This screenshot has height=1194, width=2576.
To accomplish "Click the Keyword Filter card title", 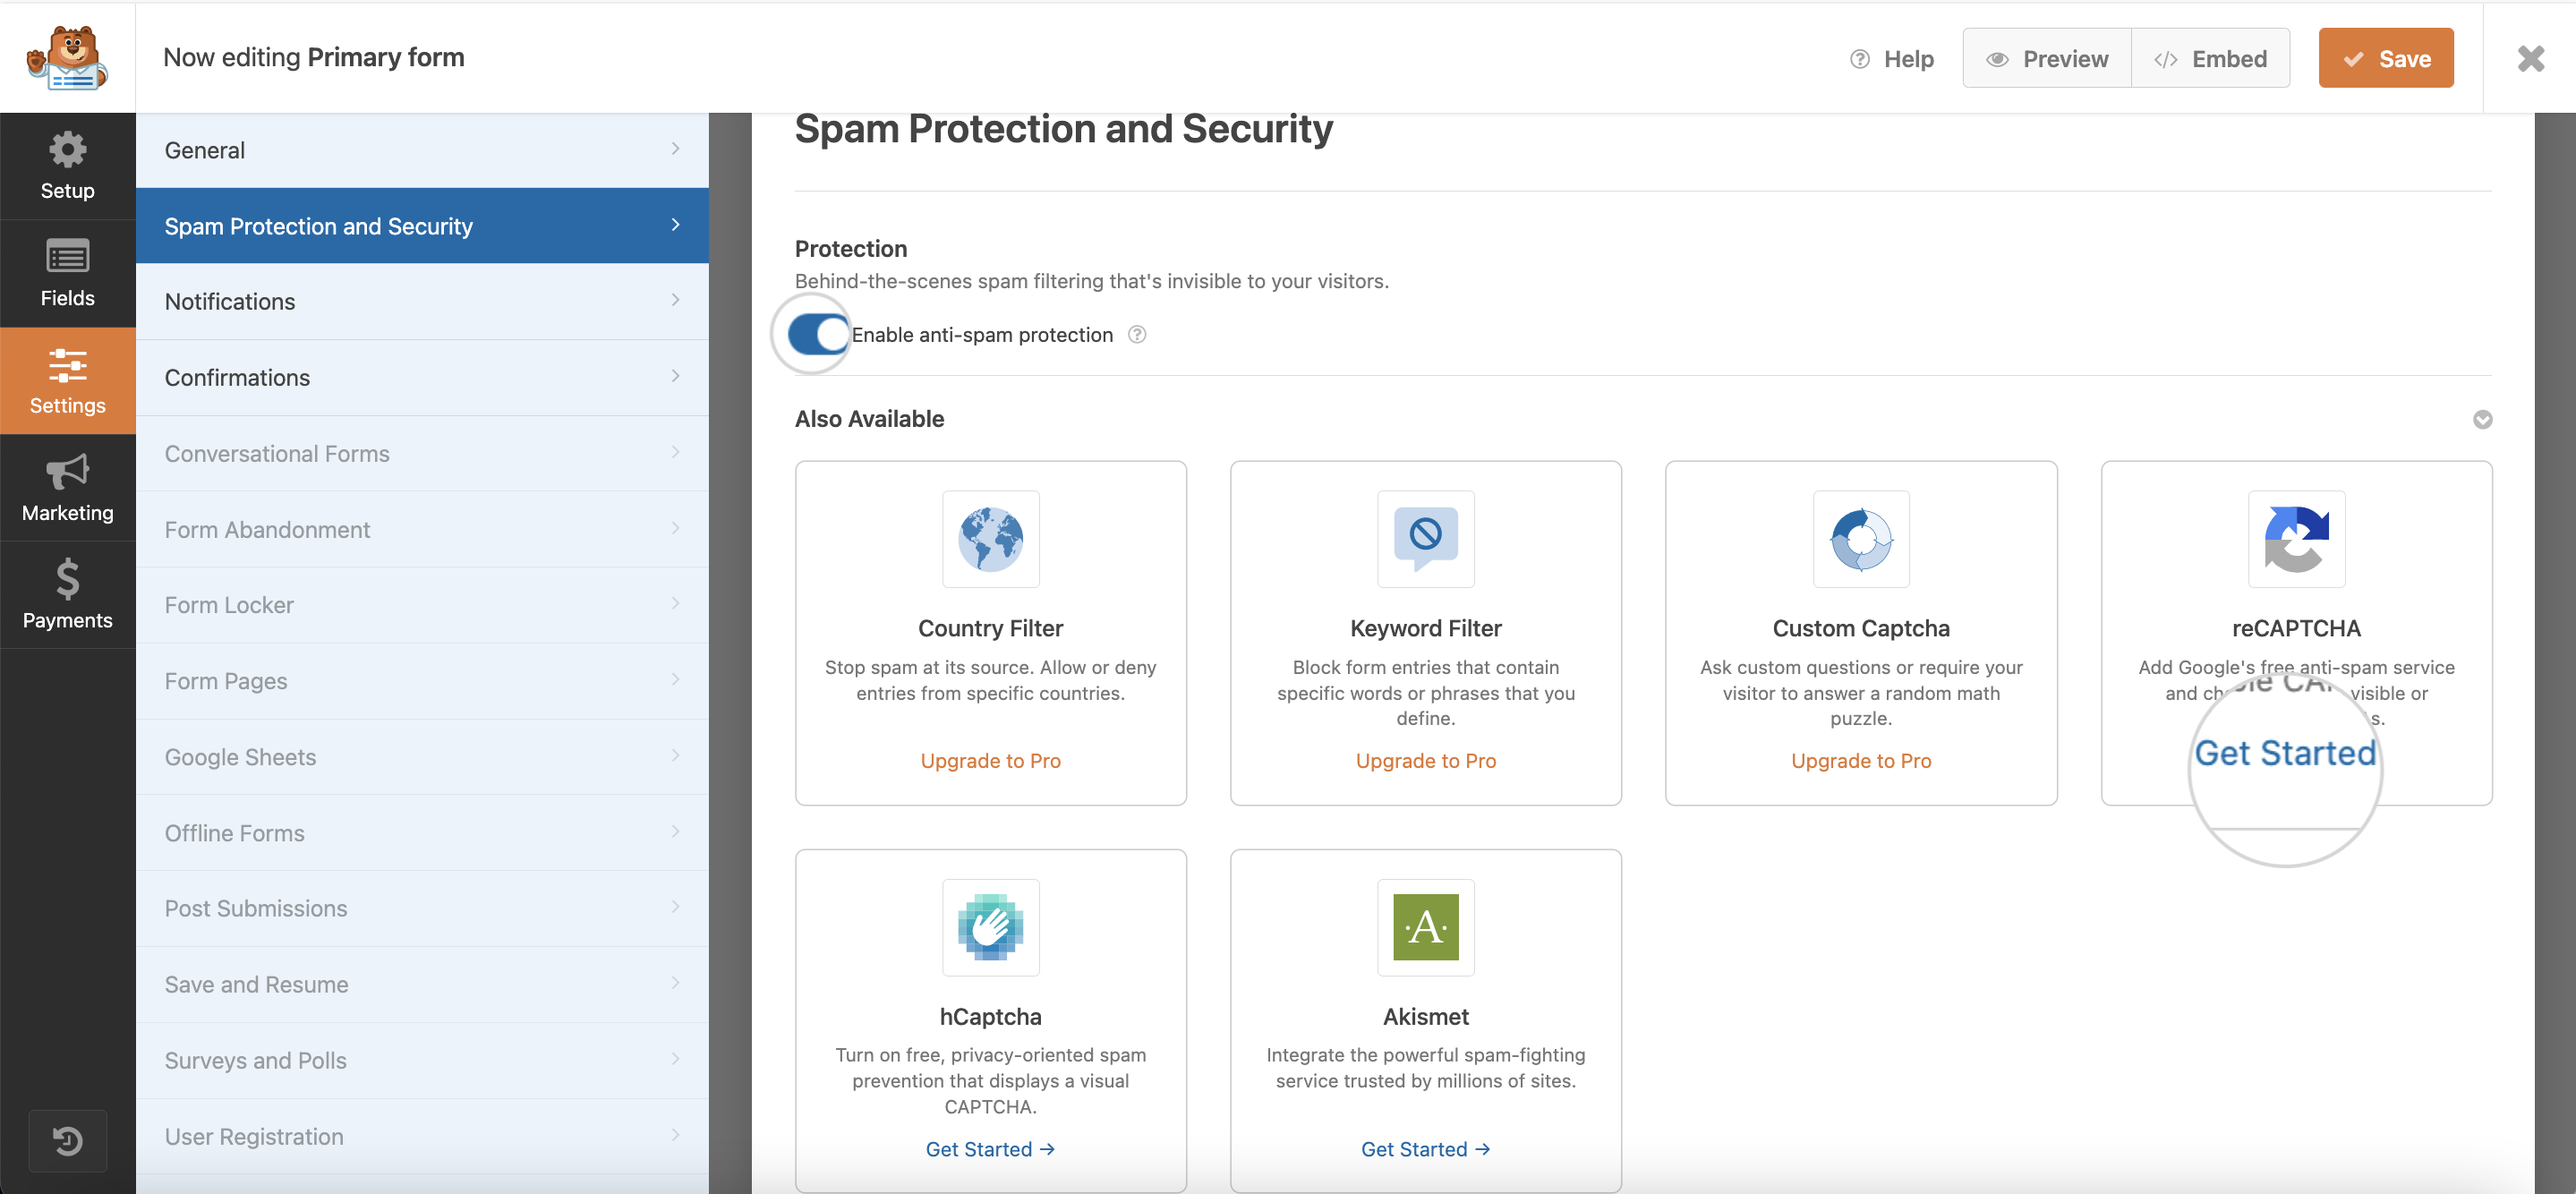I will 1425,628.
